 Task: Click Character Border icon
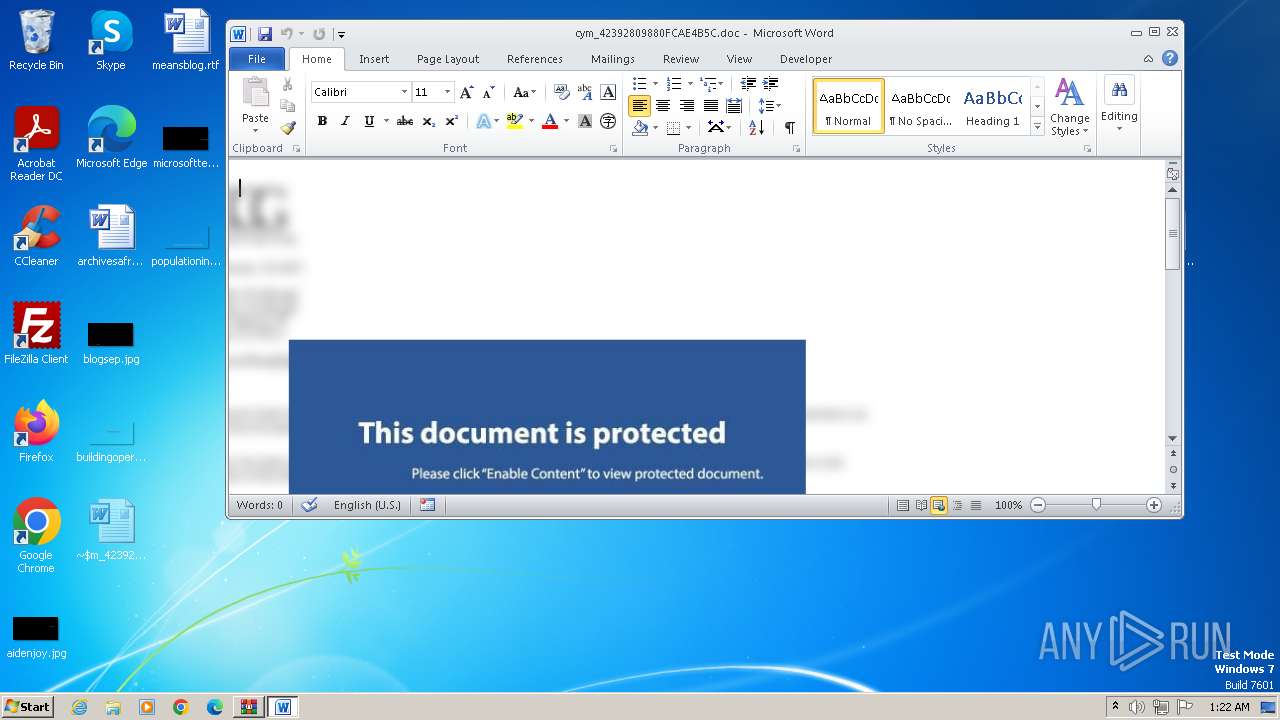coord(608,92)
